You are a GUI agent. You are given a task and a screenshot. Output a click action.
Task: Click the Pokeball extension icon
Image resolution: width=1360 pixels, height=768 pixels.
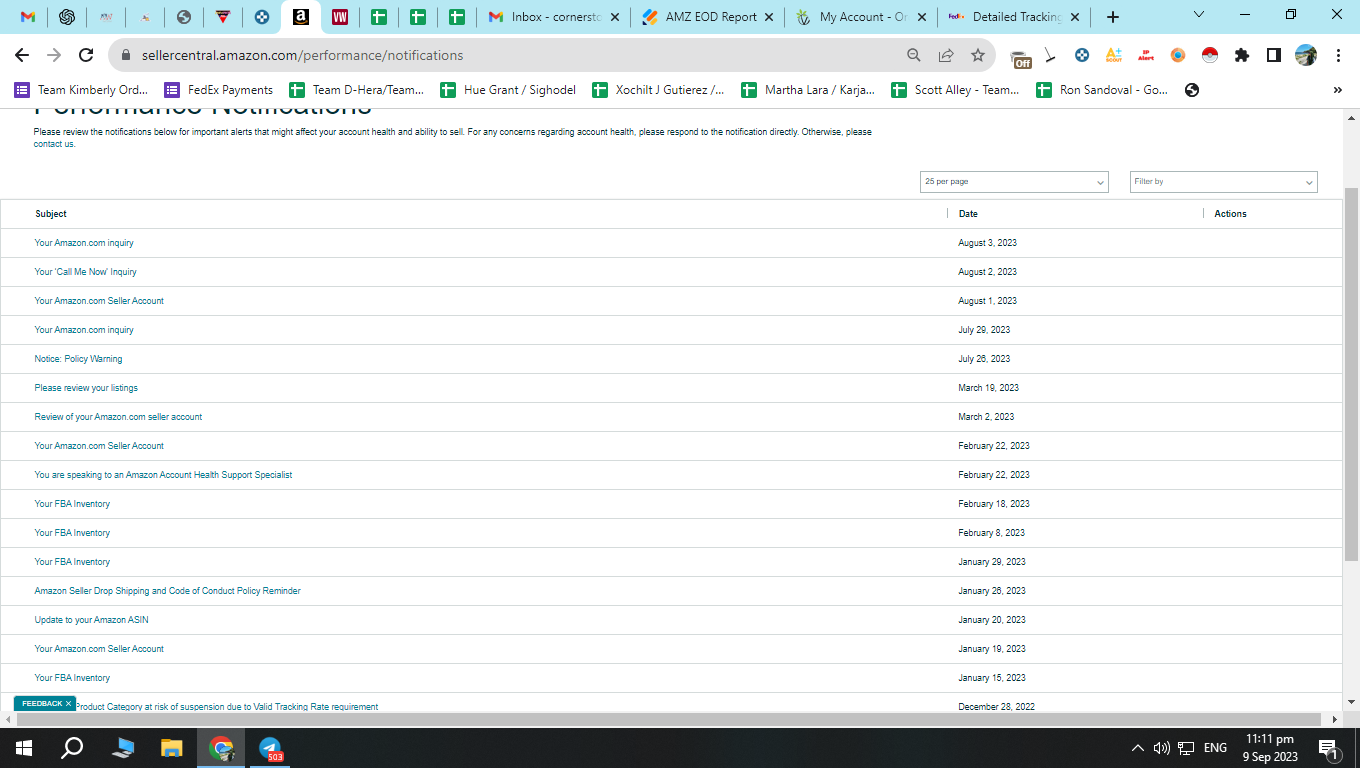click(x=1210, y=55)
